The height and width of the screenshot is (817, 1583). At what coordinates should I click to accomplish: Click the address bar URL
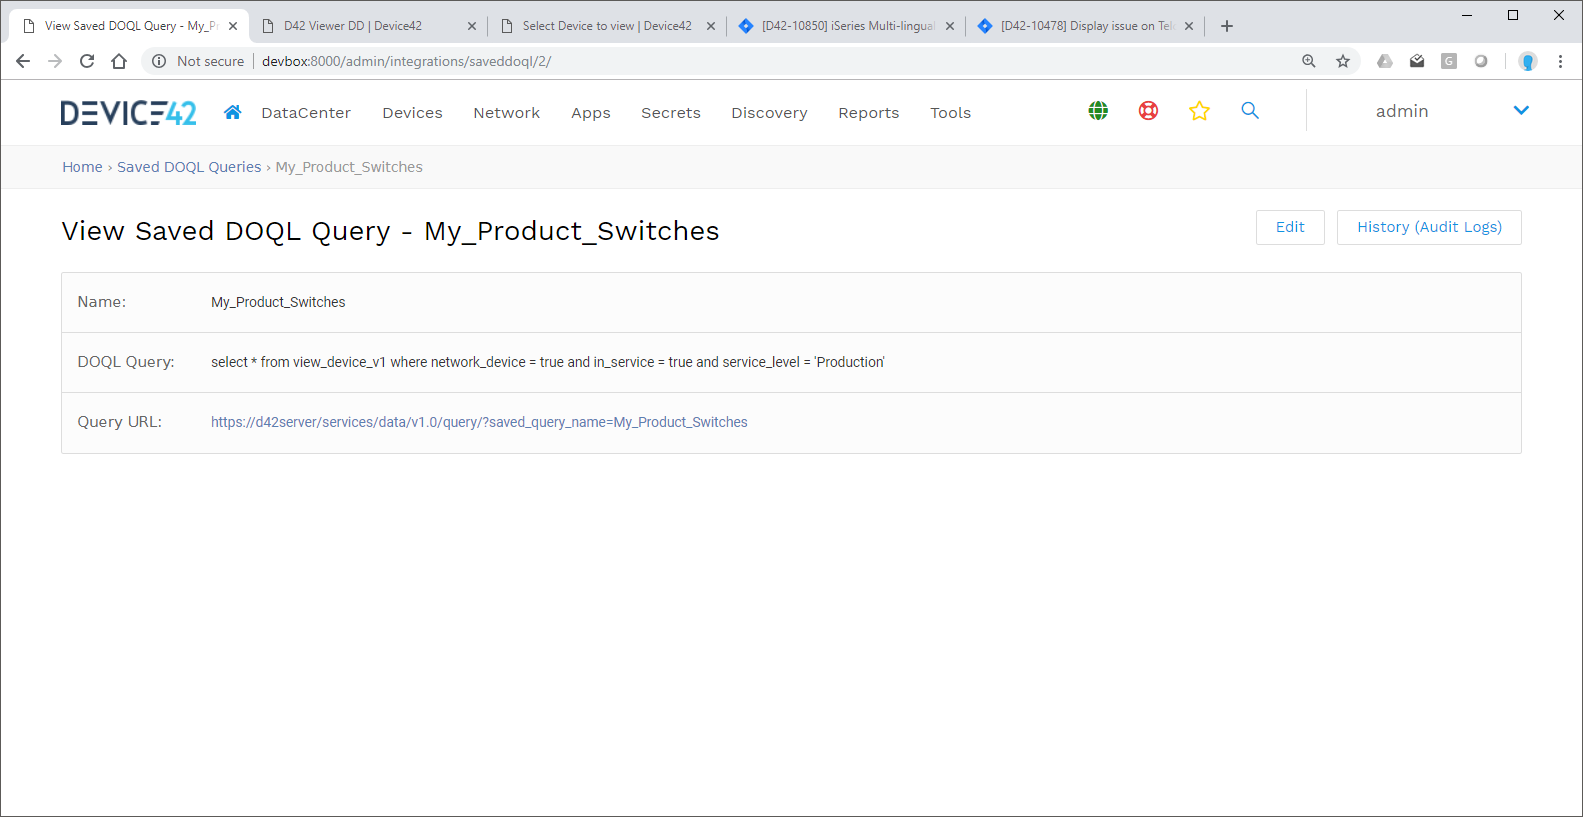(x=406, y=61)
